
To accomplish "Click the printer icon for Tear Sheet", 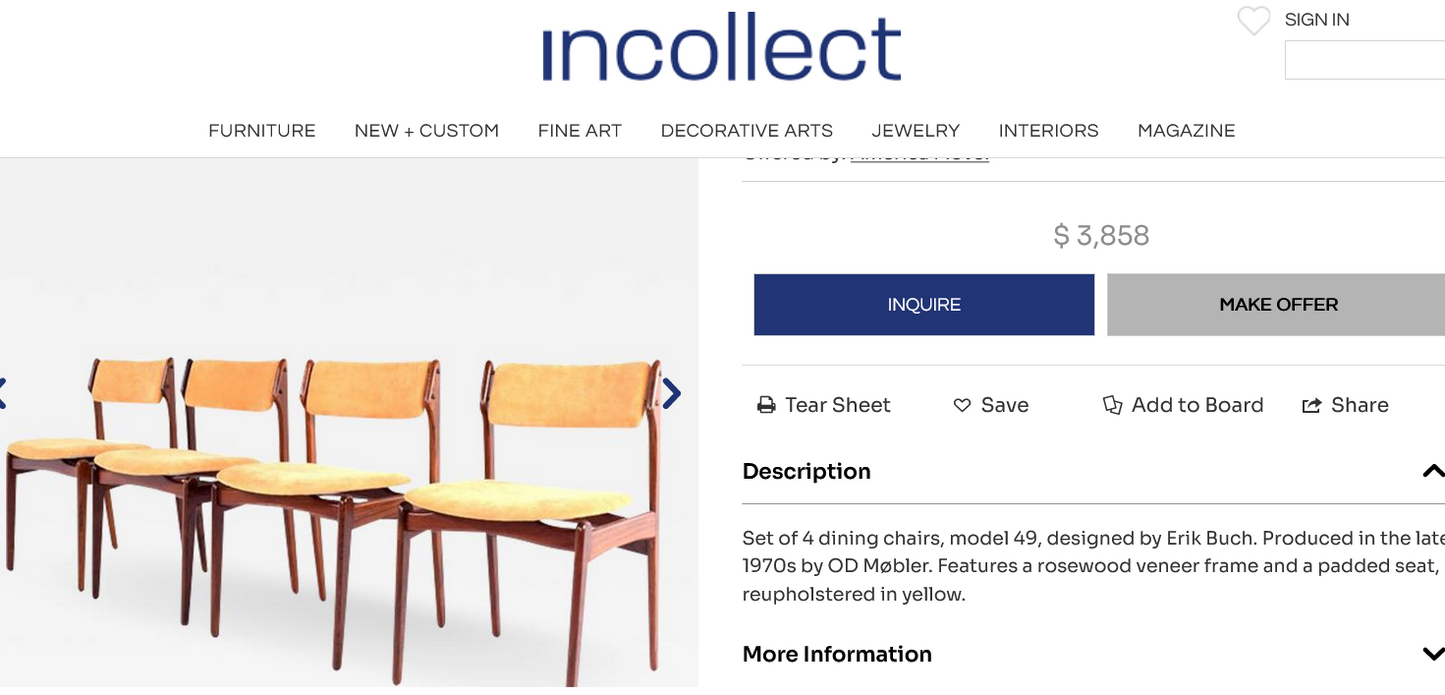I will [x=766, y=405].
